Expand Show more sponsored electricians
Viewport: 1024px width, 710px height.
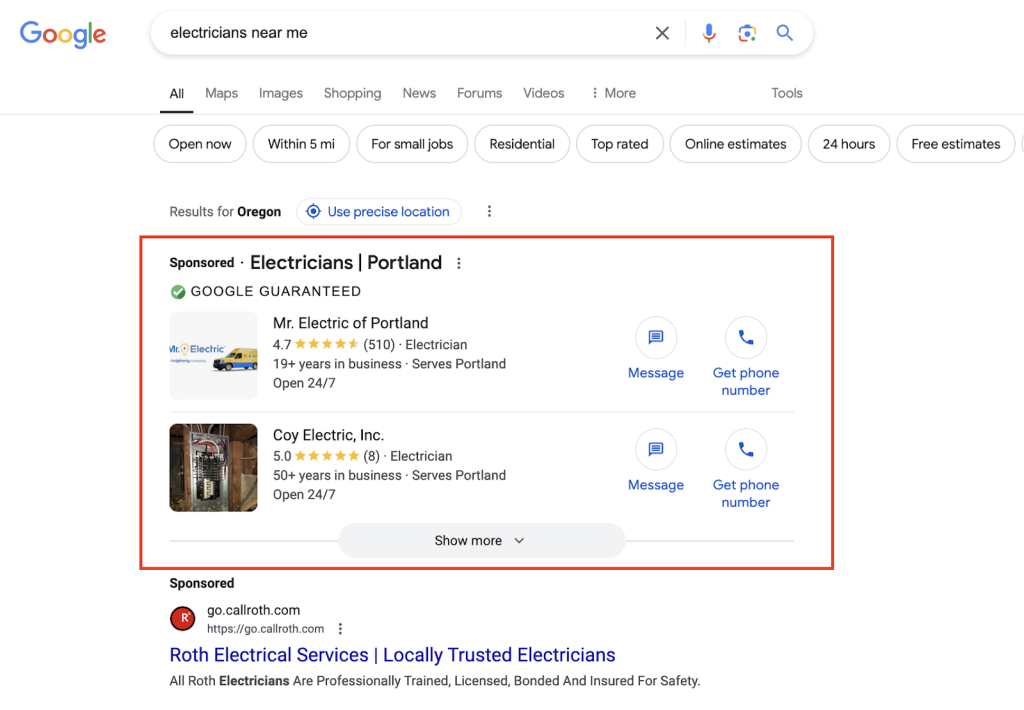pos(481,541)
